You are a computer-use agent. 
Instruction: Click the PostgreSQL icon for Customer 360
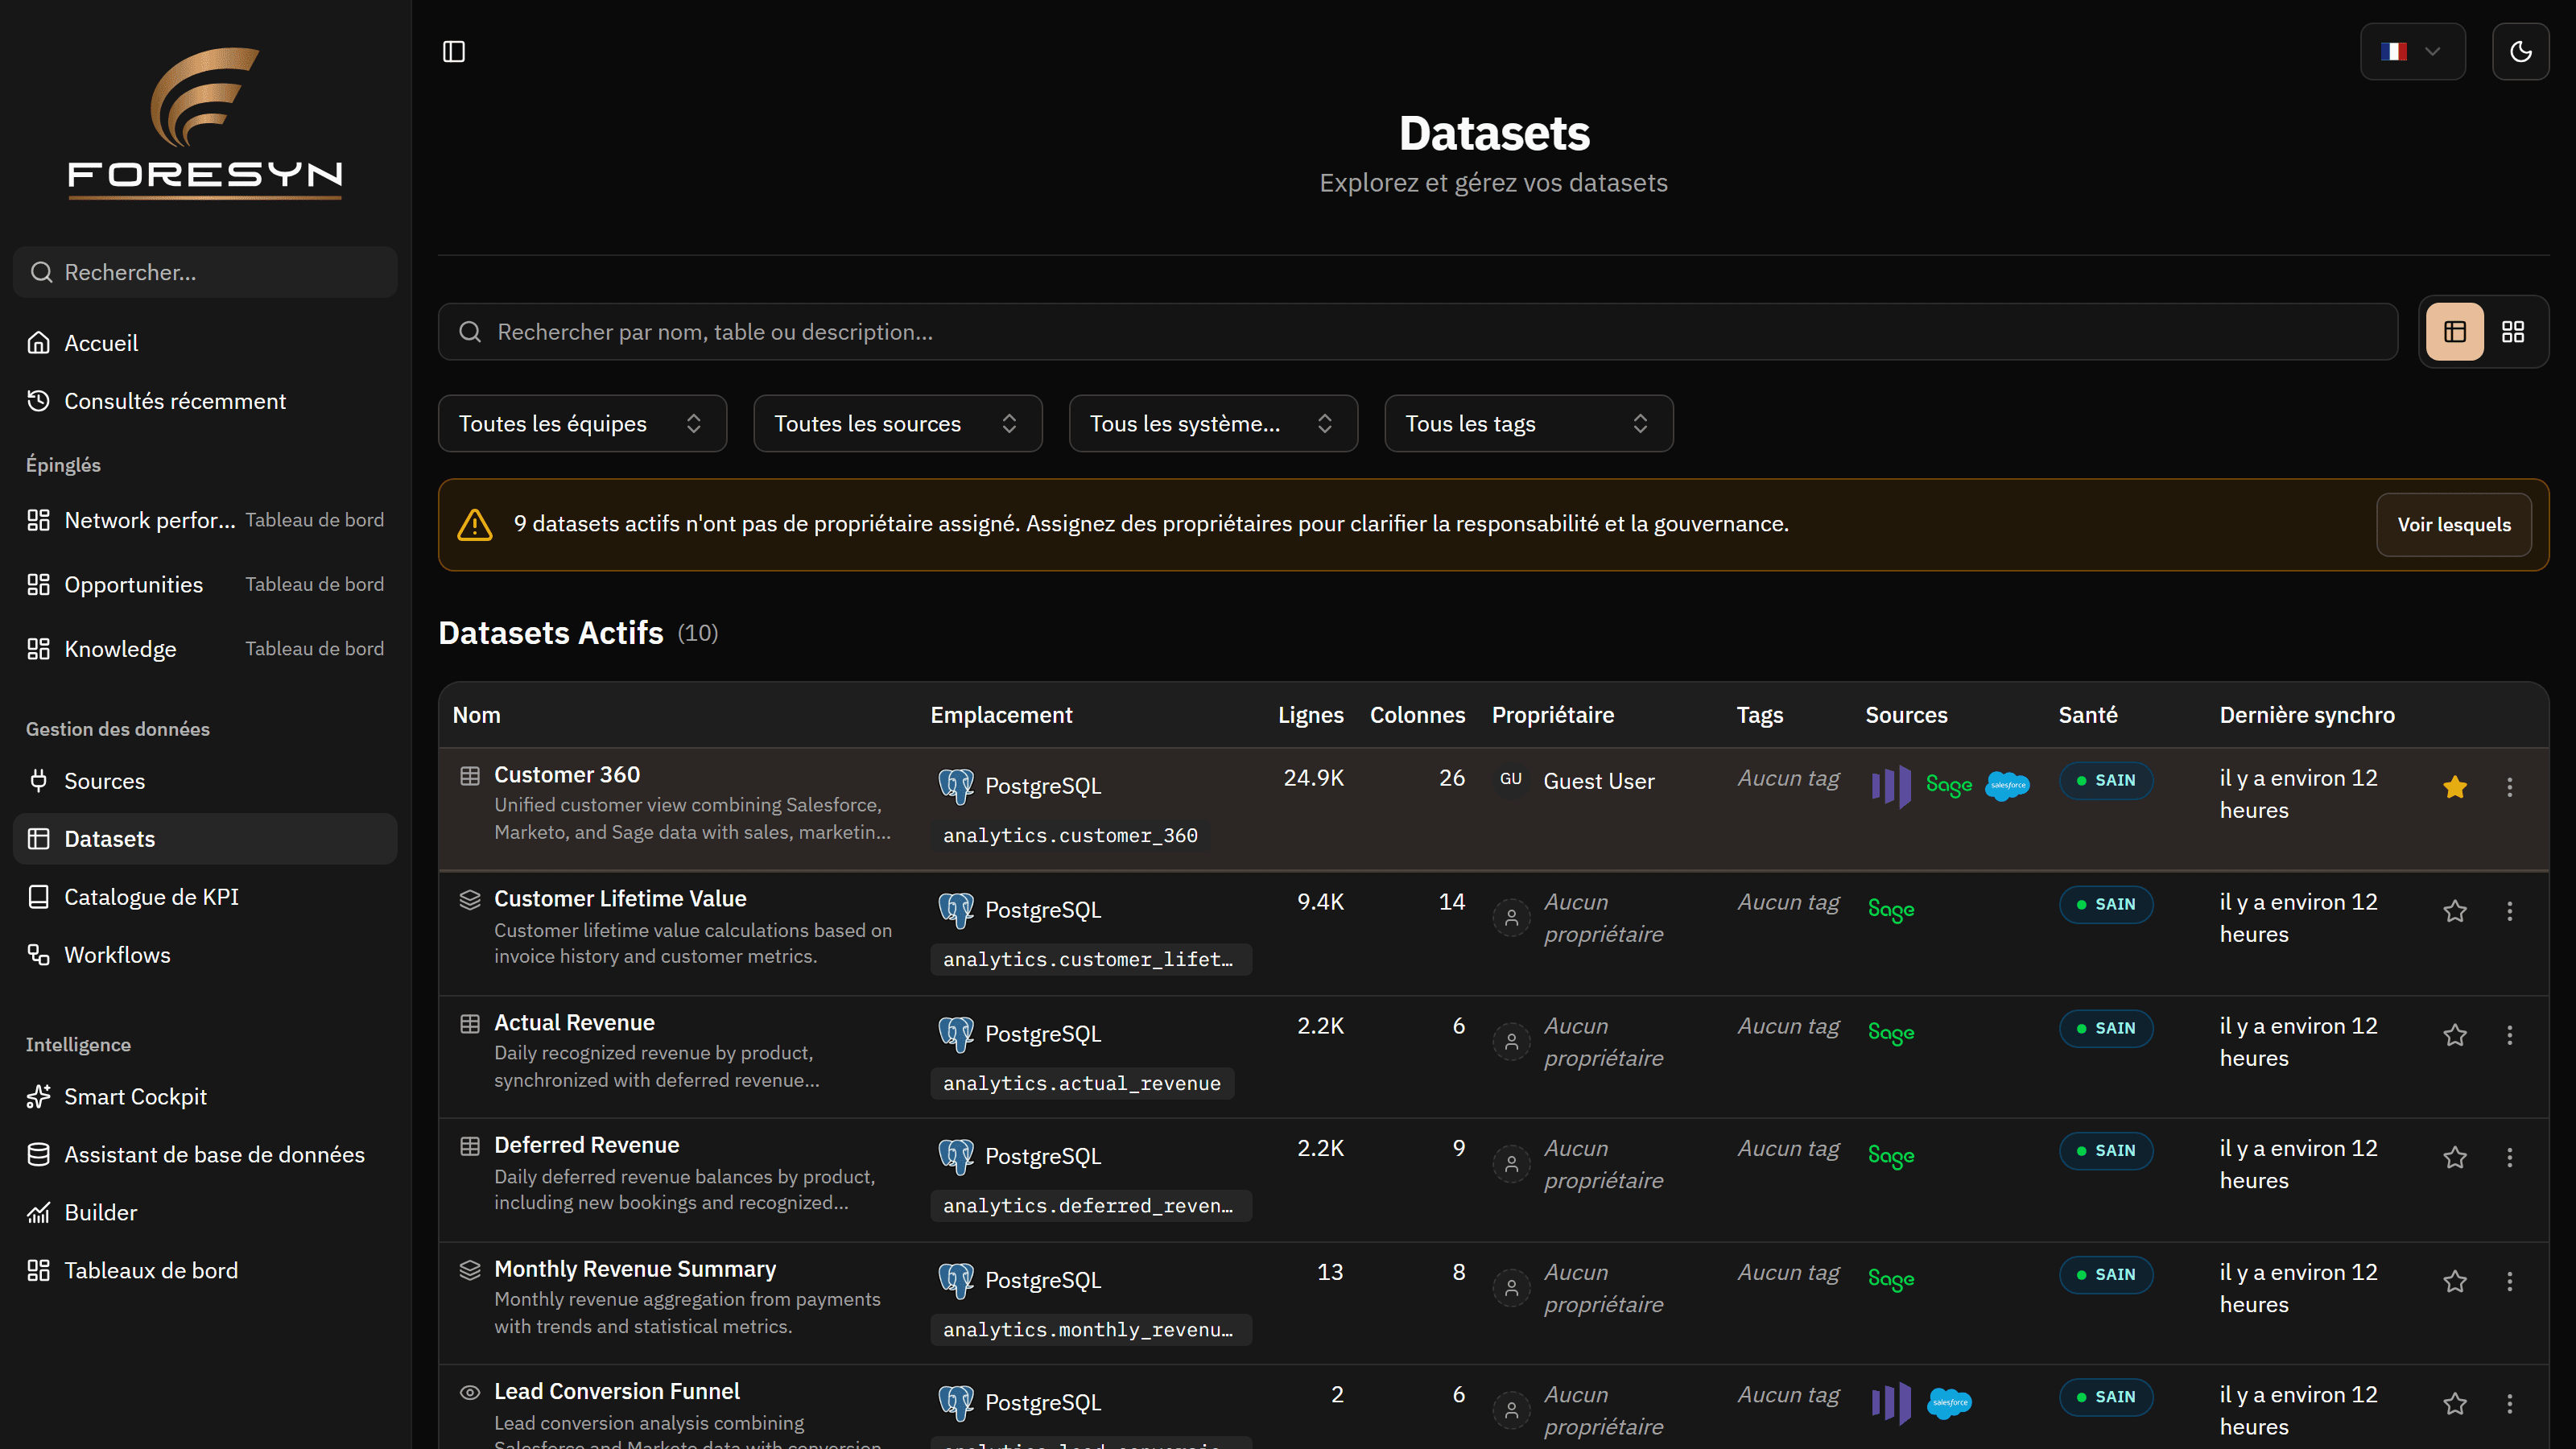coord(956,786)
